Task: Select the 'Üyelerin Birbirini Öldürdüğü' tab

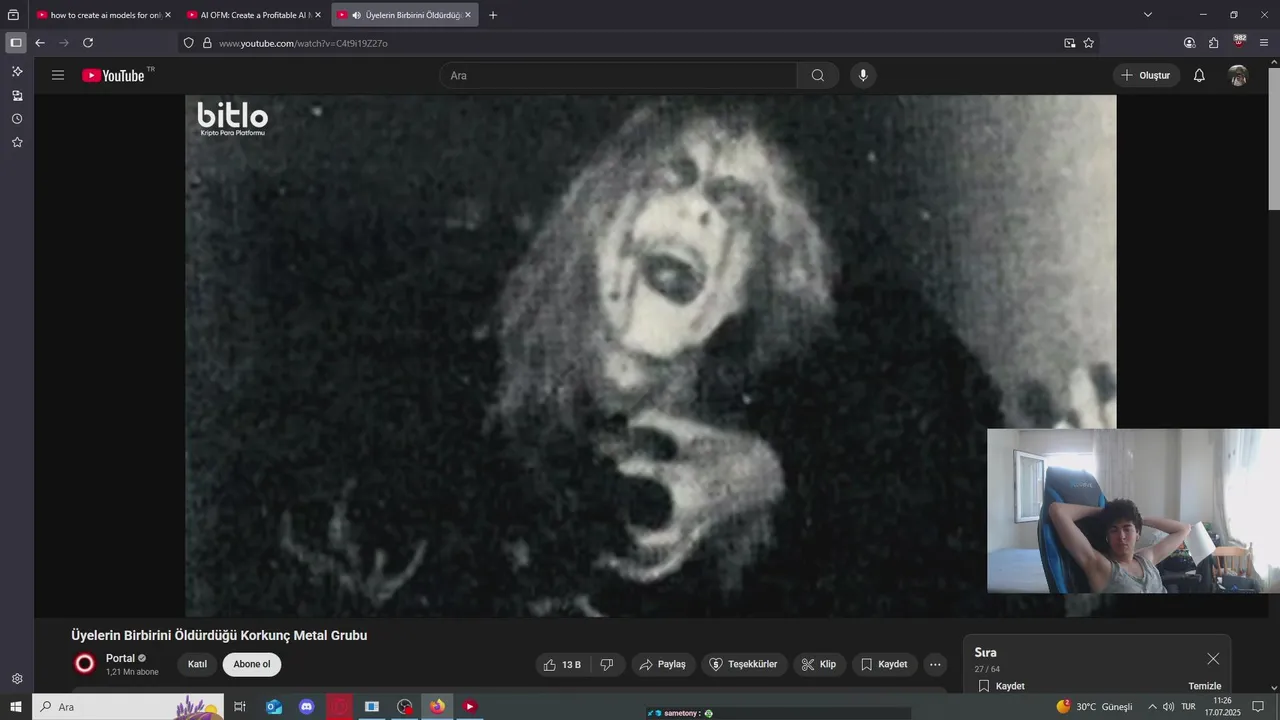Action: point(404,15)
